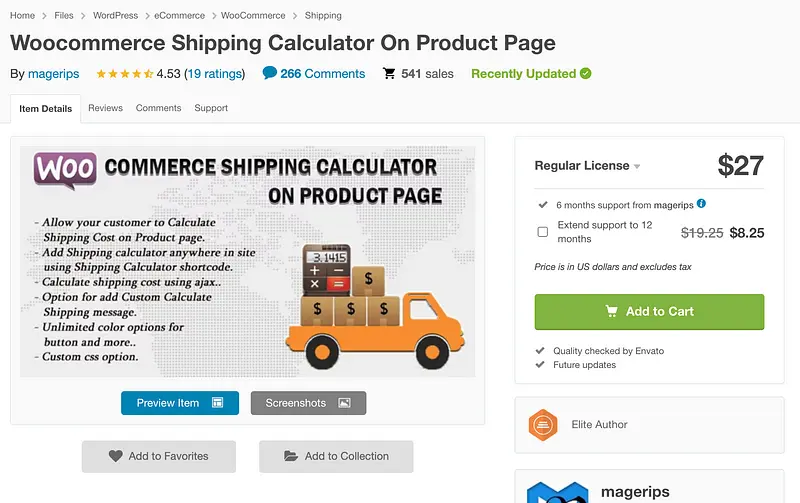The height and width of the screenshot is (503, 800).
Task: Click the folder icon in Add to Collection
Action: click(291, 456)
